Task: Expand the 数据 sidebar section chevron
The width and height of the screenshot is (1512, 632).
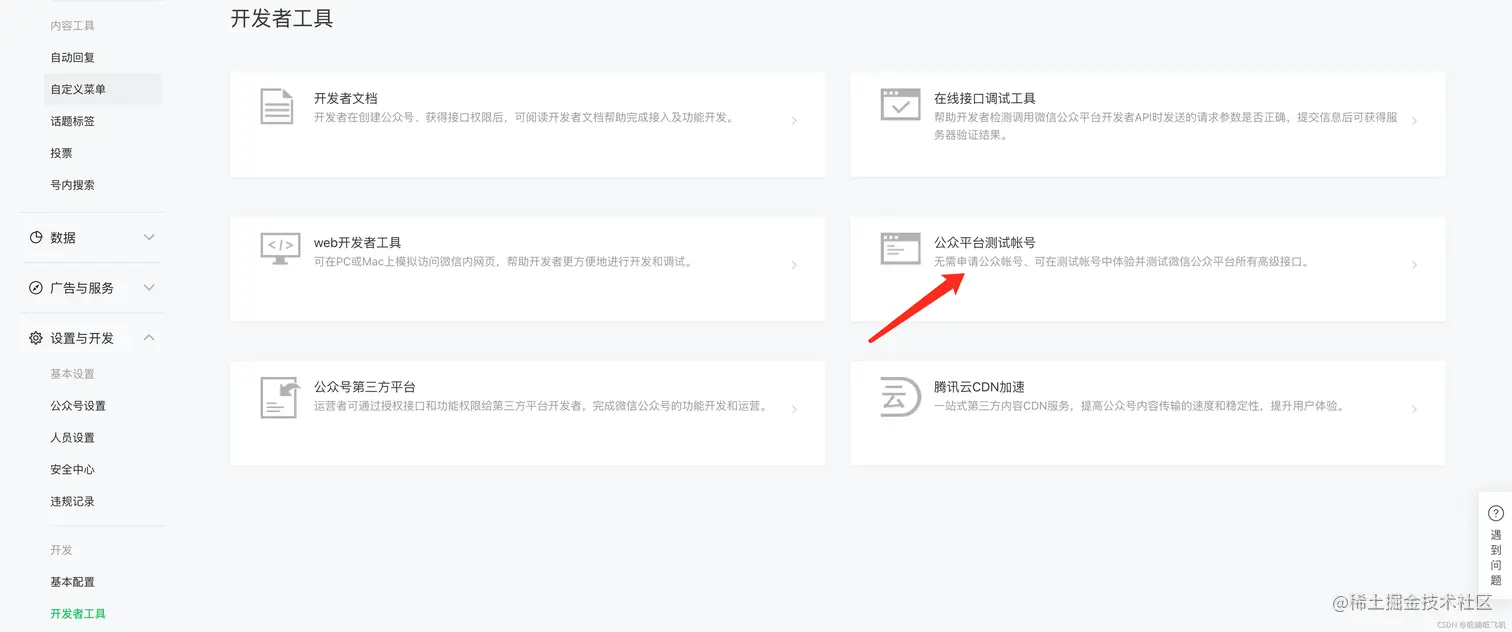Action: 149,238
